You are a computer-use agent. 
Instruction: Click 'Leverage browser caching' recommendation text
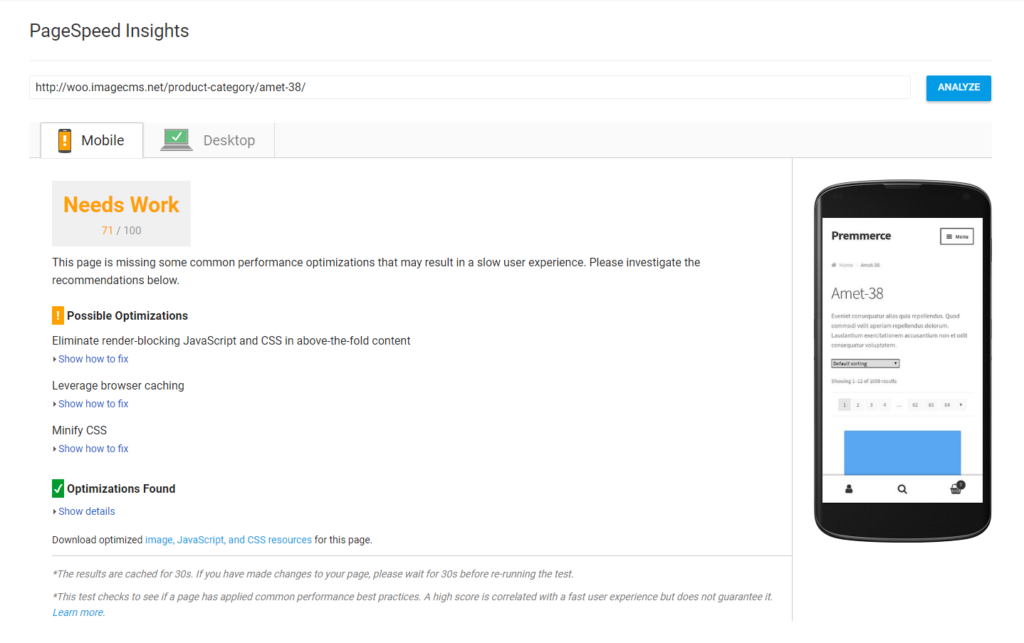click(118, 386)
